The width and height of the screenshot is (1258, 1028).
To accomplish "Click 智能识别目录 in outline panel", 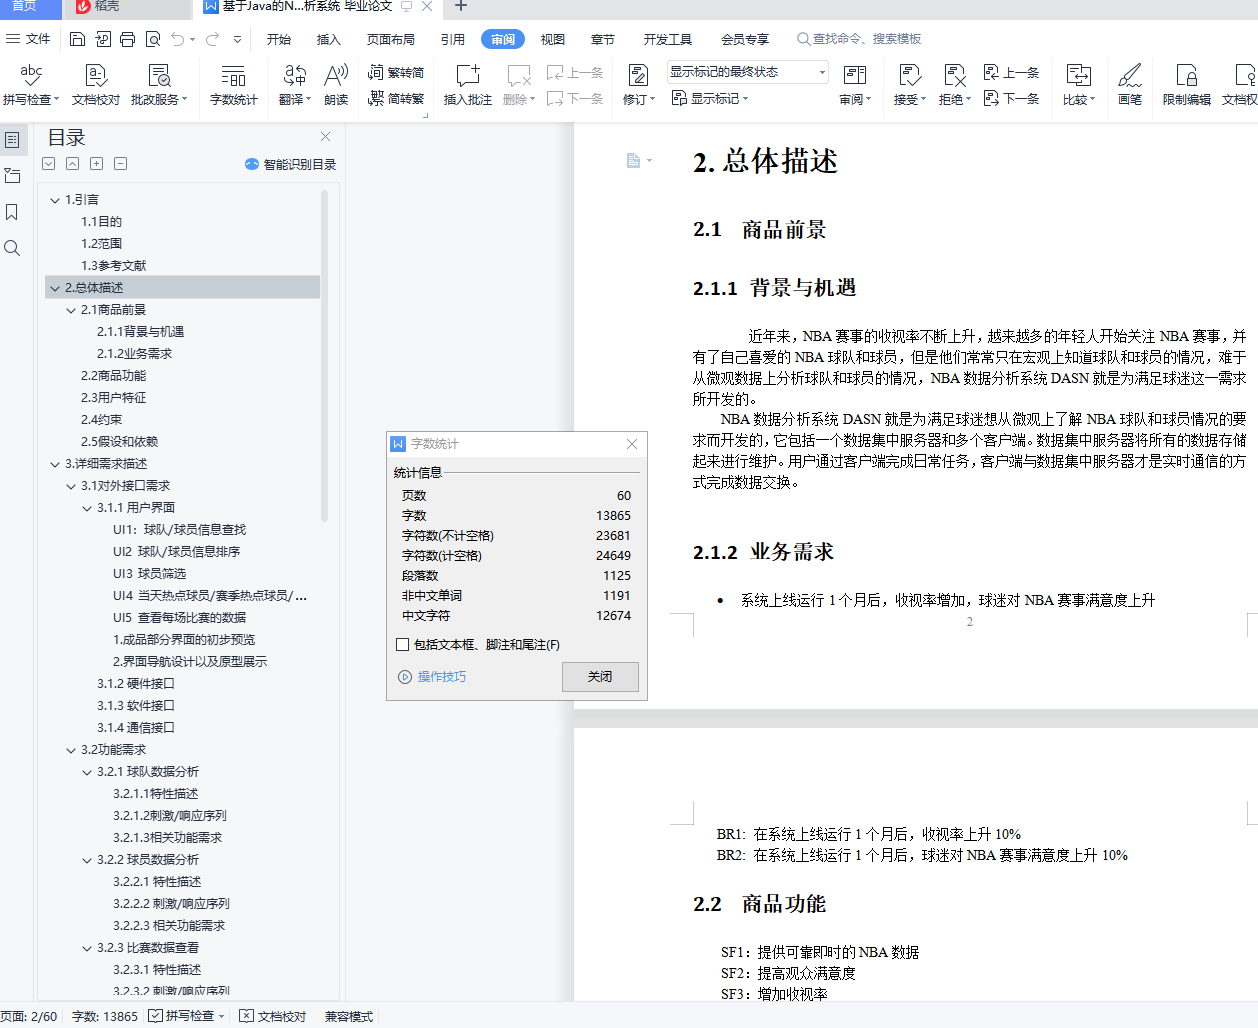I will coord(290,164).
